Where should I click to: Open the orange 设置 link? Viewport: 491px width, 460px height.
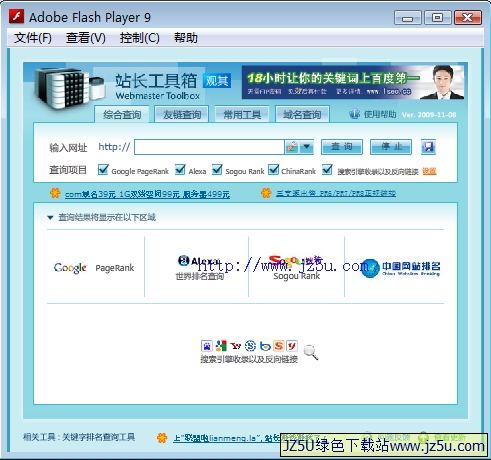tap(429, 171)
